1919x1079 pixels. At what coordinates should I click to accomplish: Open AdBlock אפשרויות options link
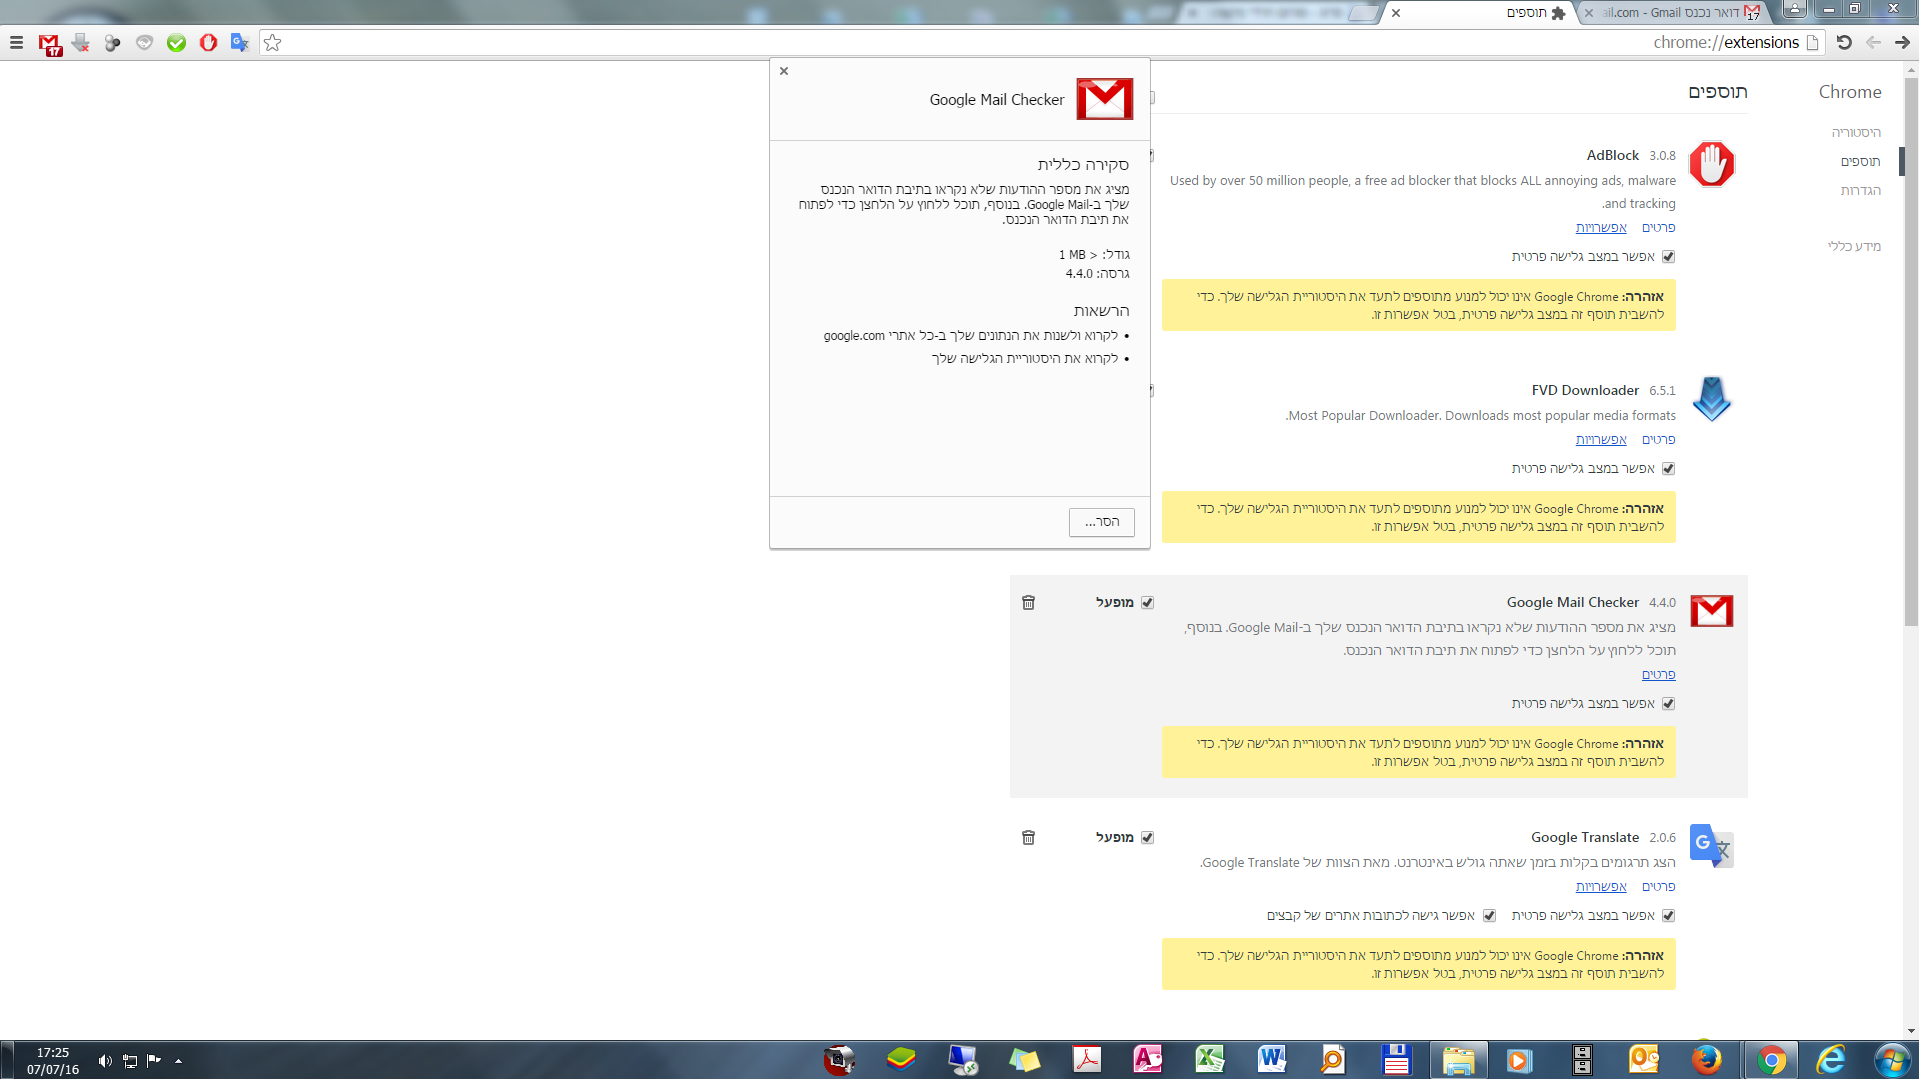(1601, 228)
